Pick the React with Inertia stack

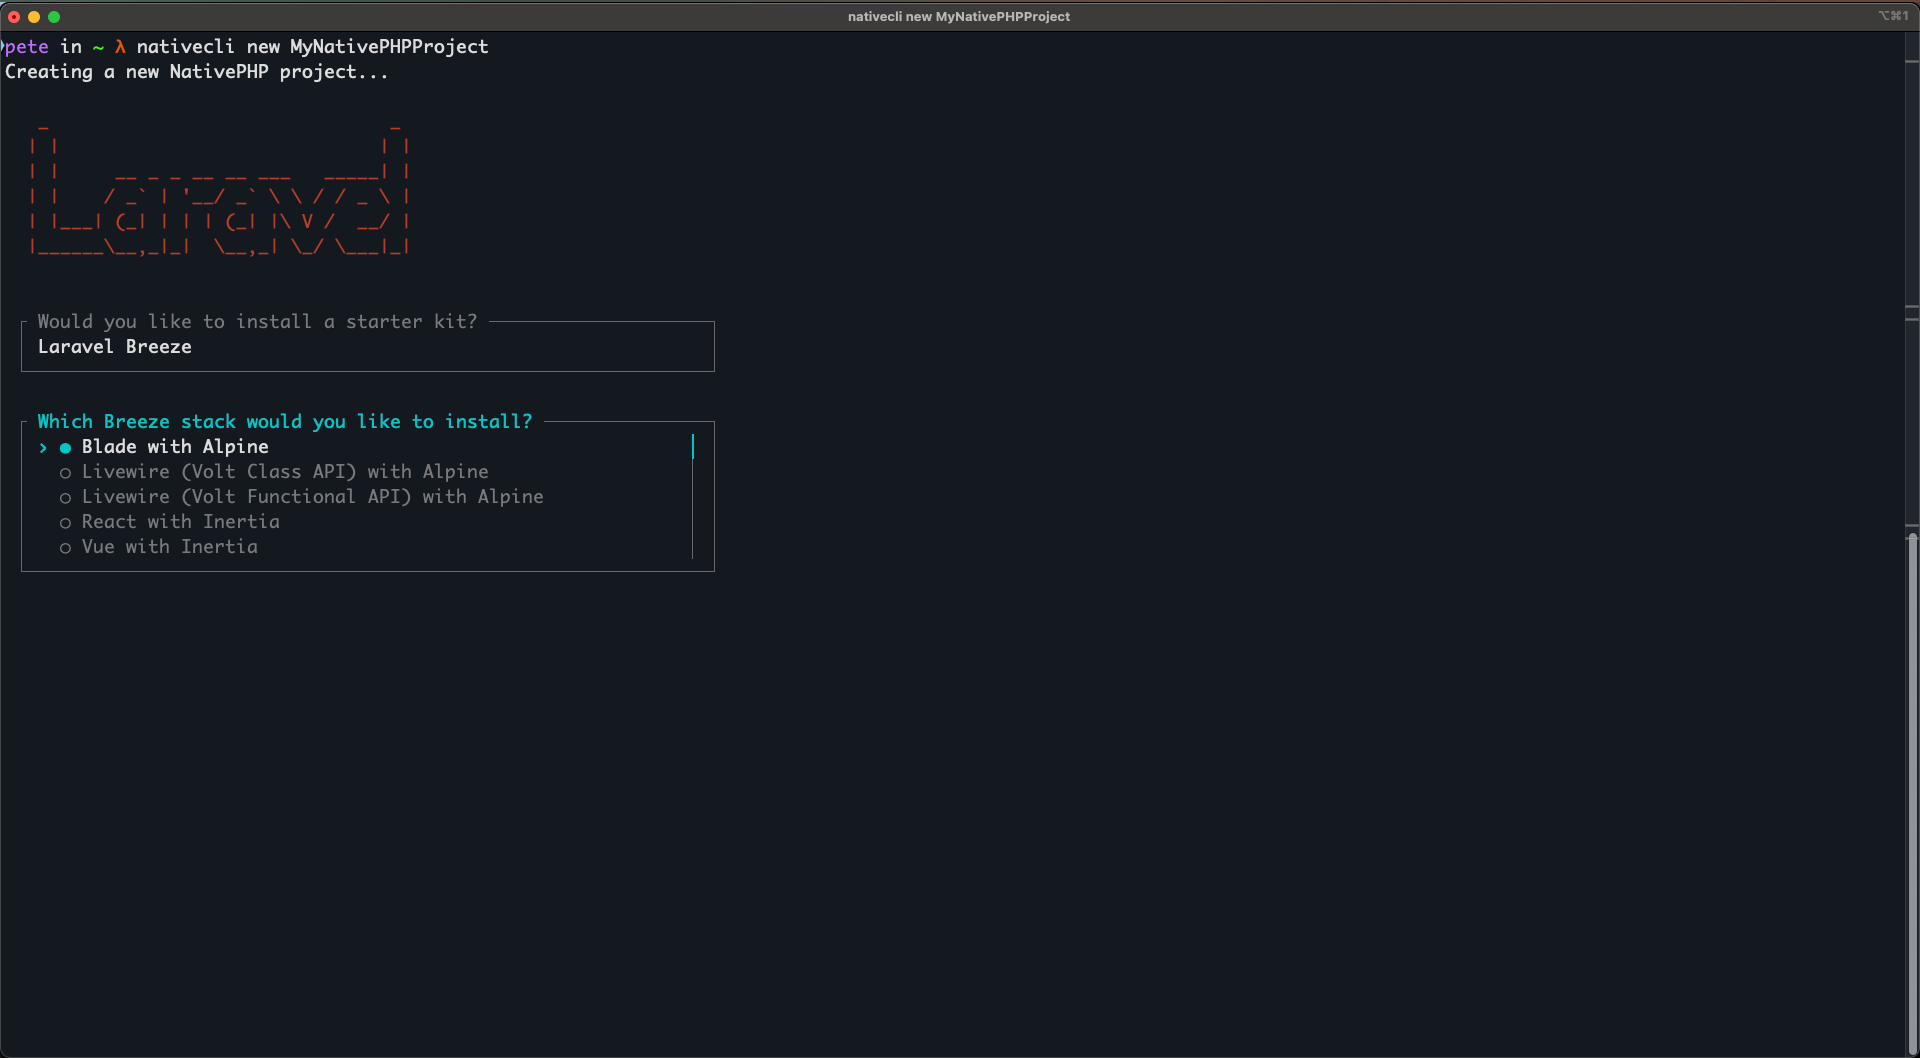pos(170,522)
